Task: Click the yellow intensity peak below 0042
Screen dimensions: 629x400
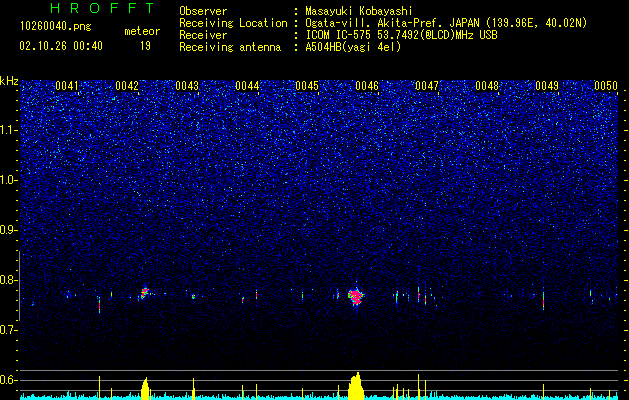Action: (x=145, y=388)
